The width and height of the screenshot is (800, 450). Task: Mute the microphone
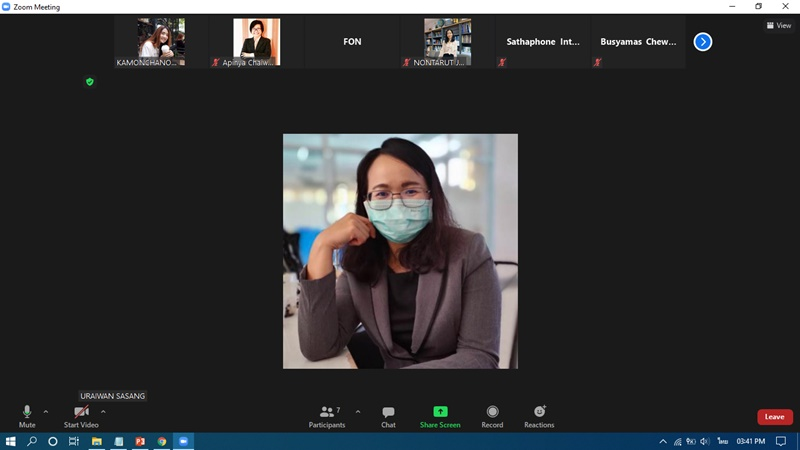tap(27, 413)
